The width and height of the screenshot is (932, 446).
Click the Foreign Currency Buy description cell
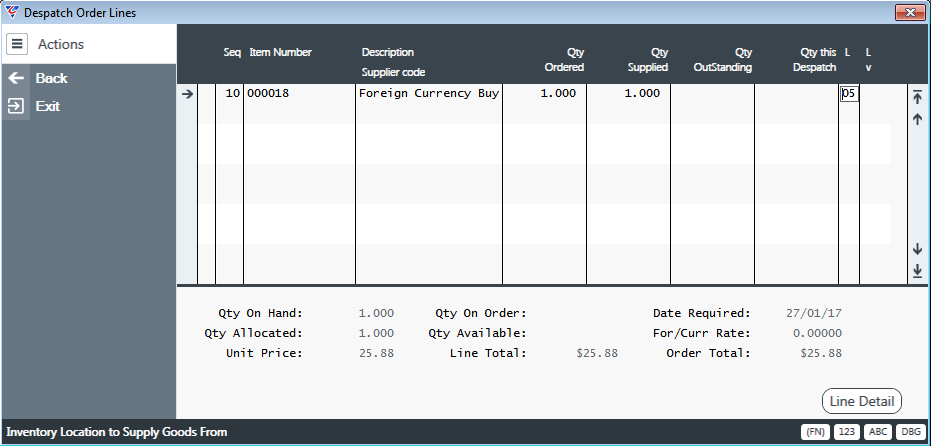point(429,93)
